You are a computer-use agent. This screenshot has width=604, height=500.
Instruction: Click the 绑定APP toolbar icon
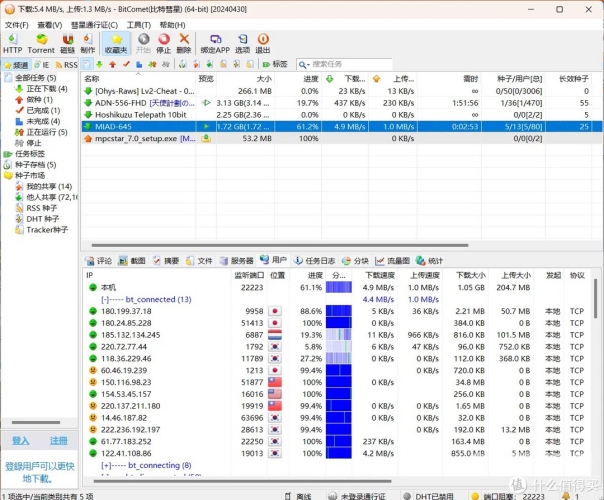point(215,44)
